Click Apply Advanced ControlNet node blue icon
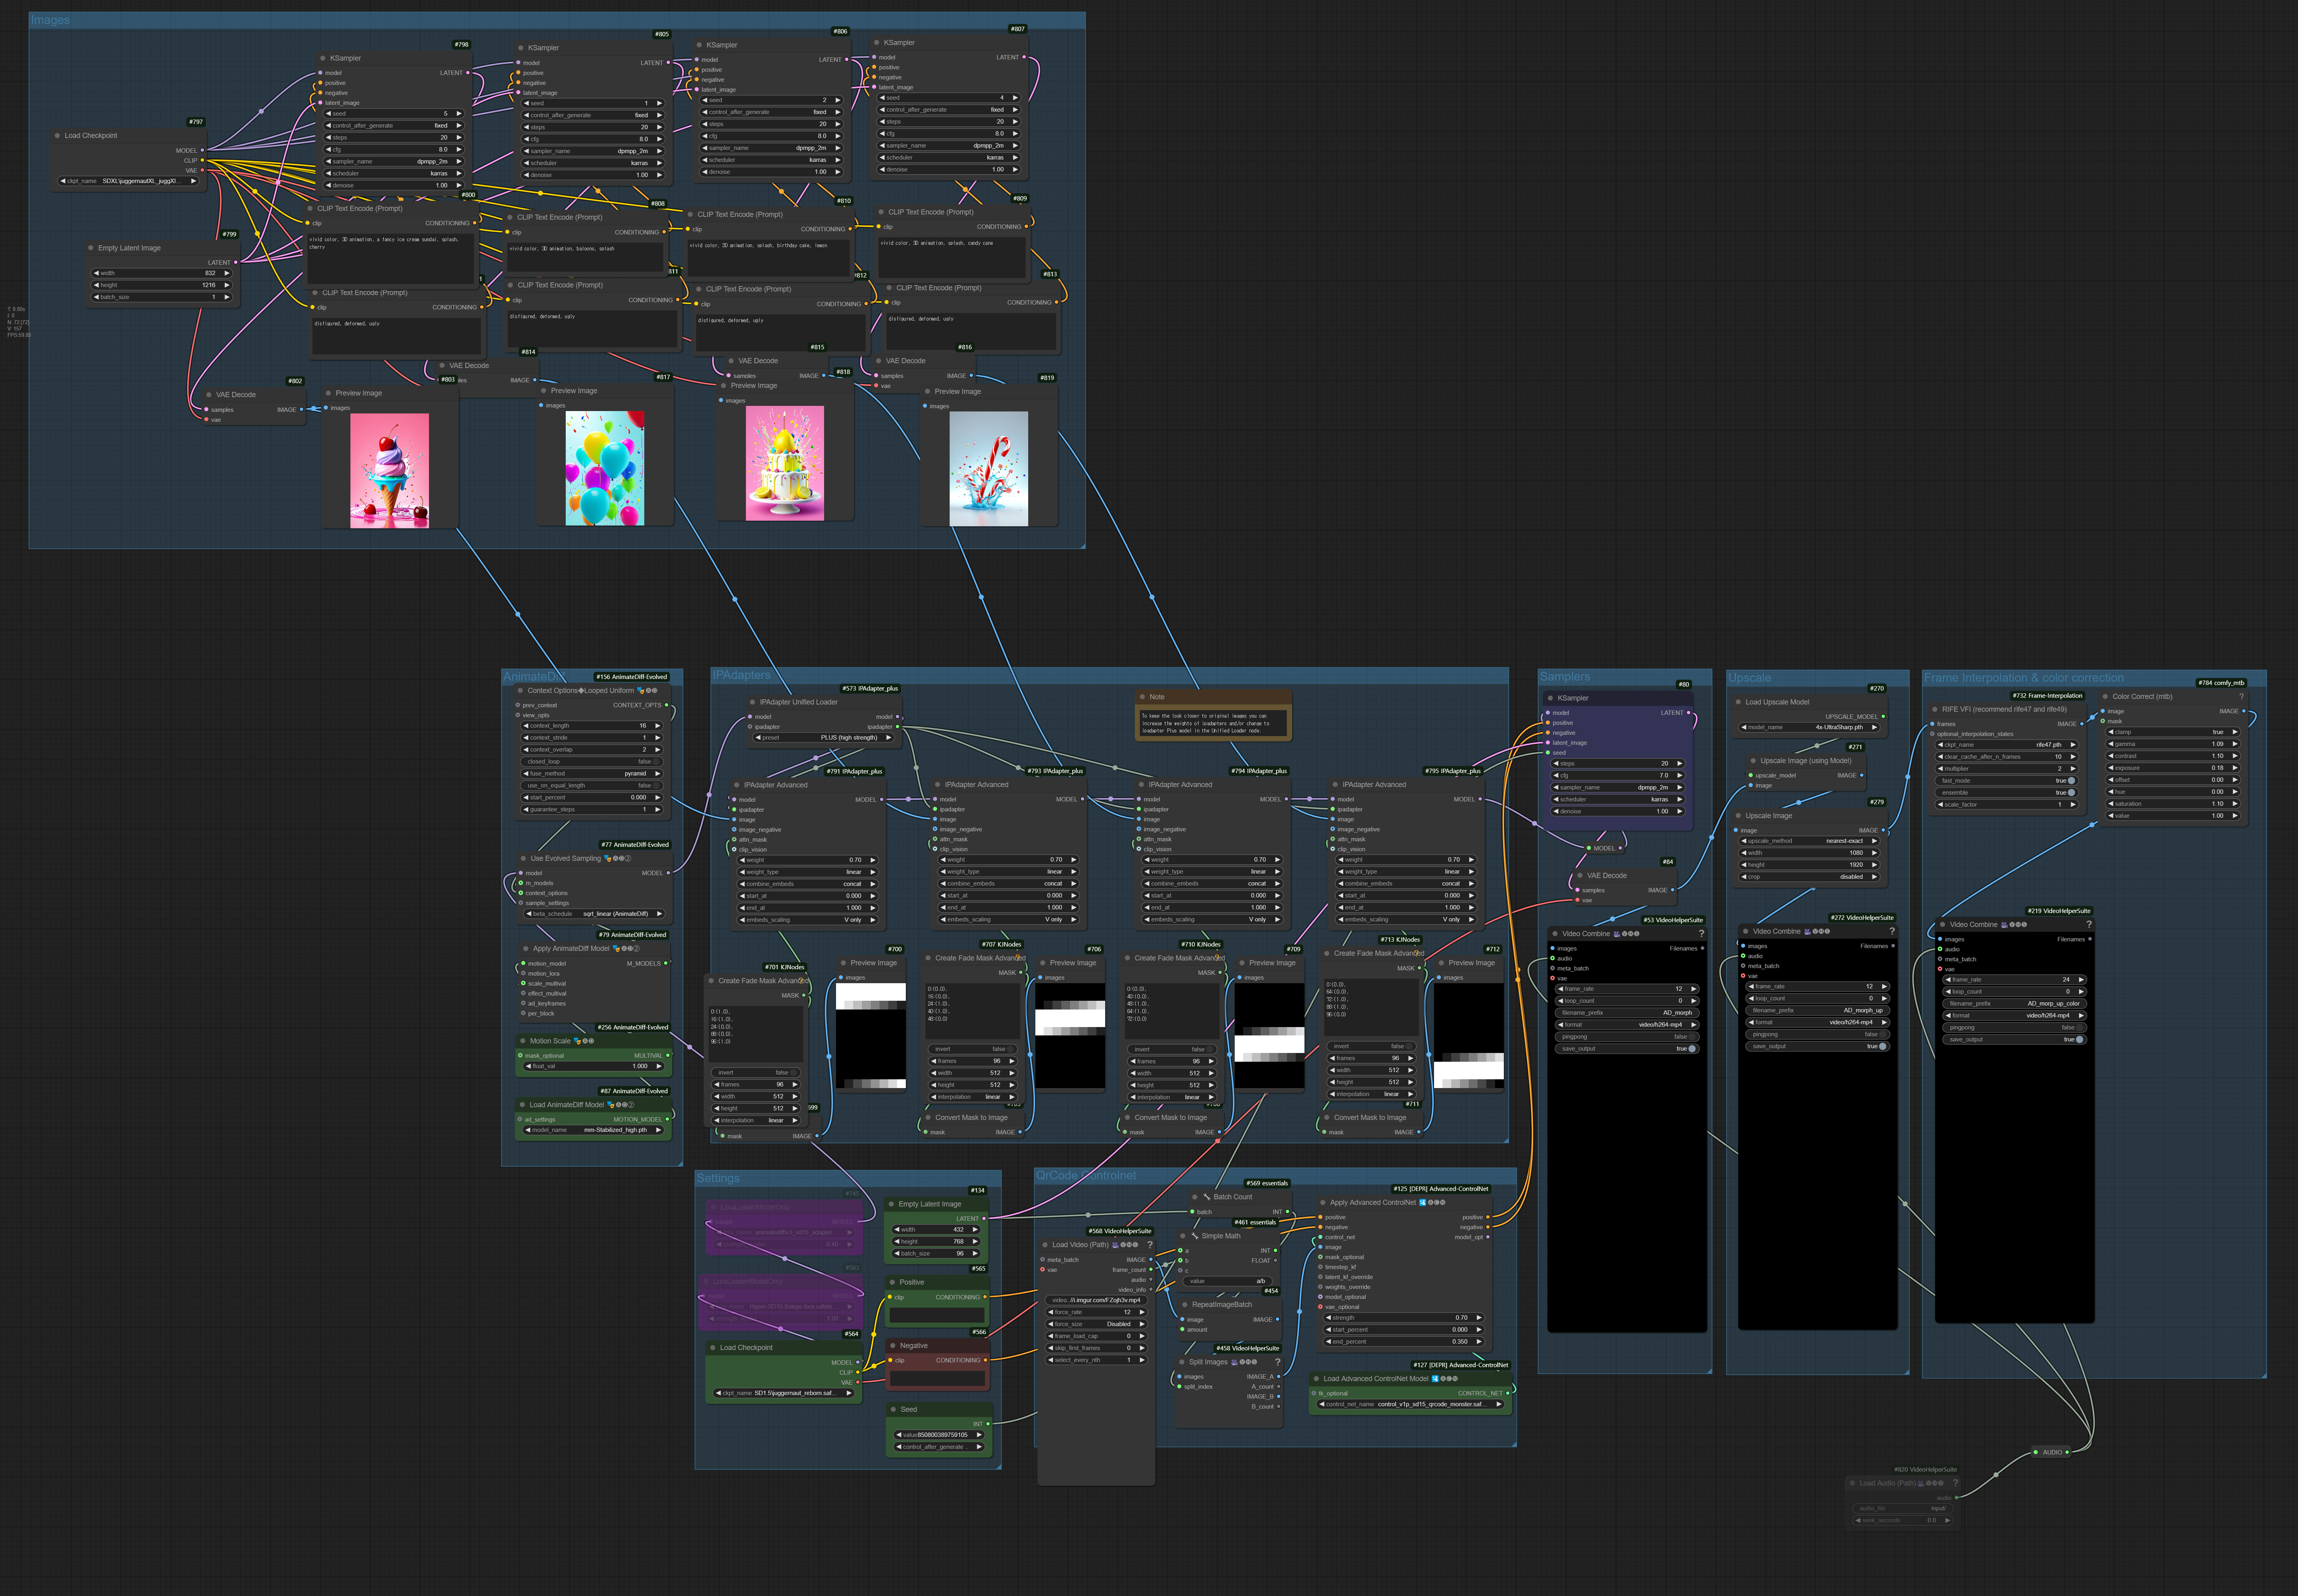 [x=1423, y=1203]
